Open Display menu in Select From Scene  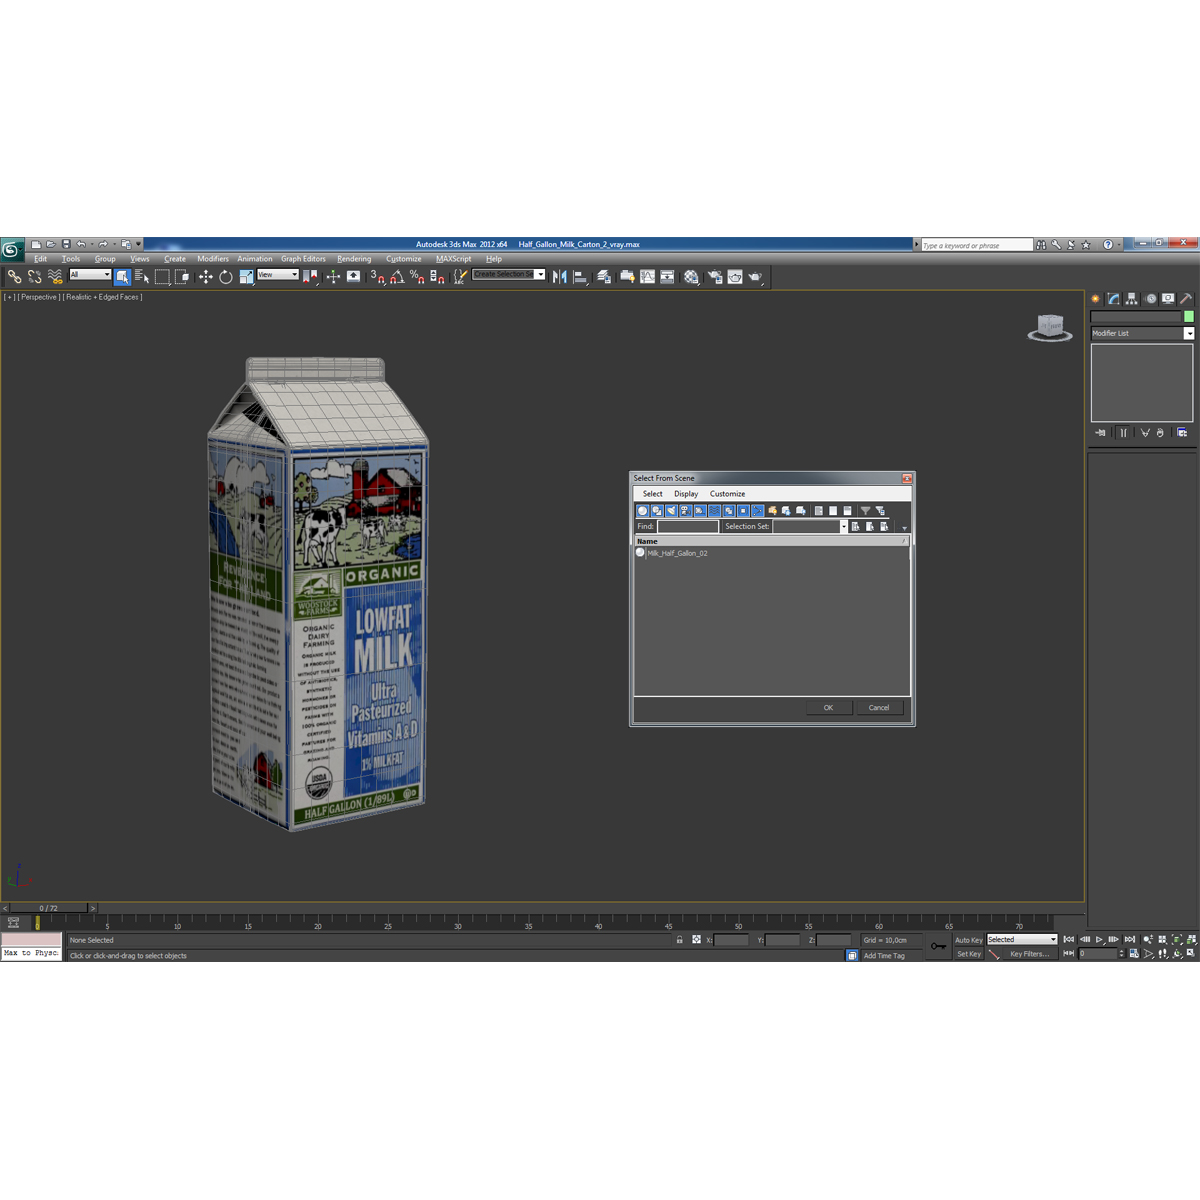point(686,494)
